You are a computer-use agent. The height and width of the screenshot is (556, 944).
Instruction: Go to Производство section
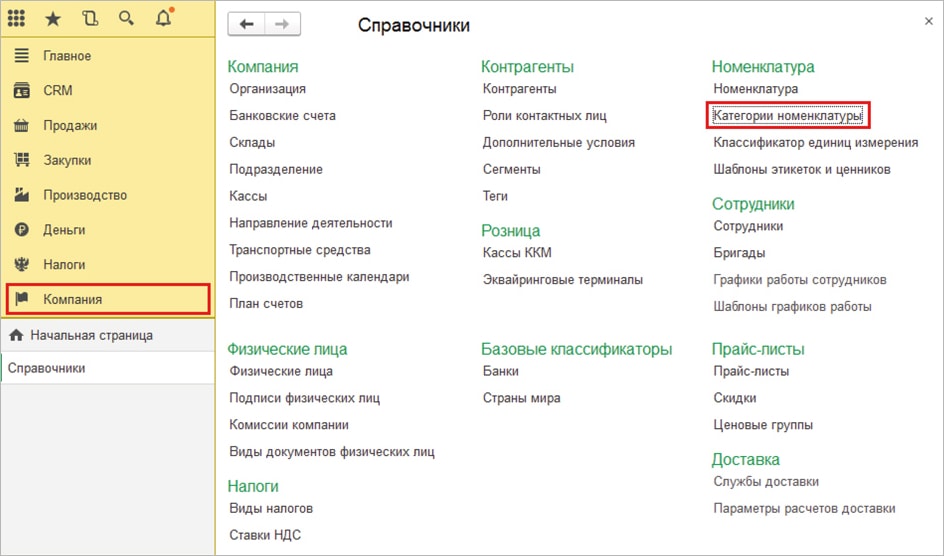click(85, 195)
